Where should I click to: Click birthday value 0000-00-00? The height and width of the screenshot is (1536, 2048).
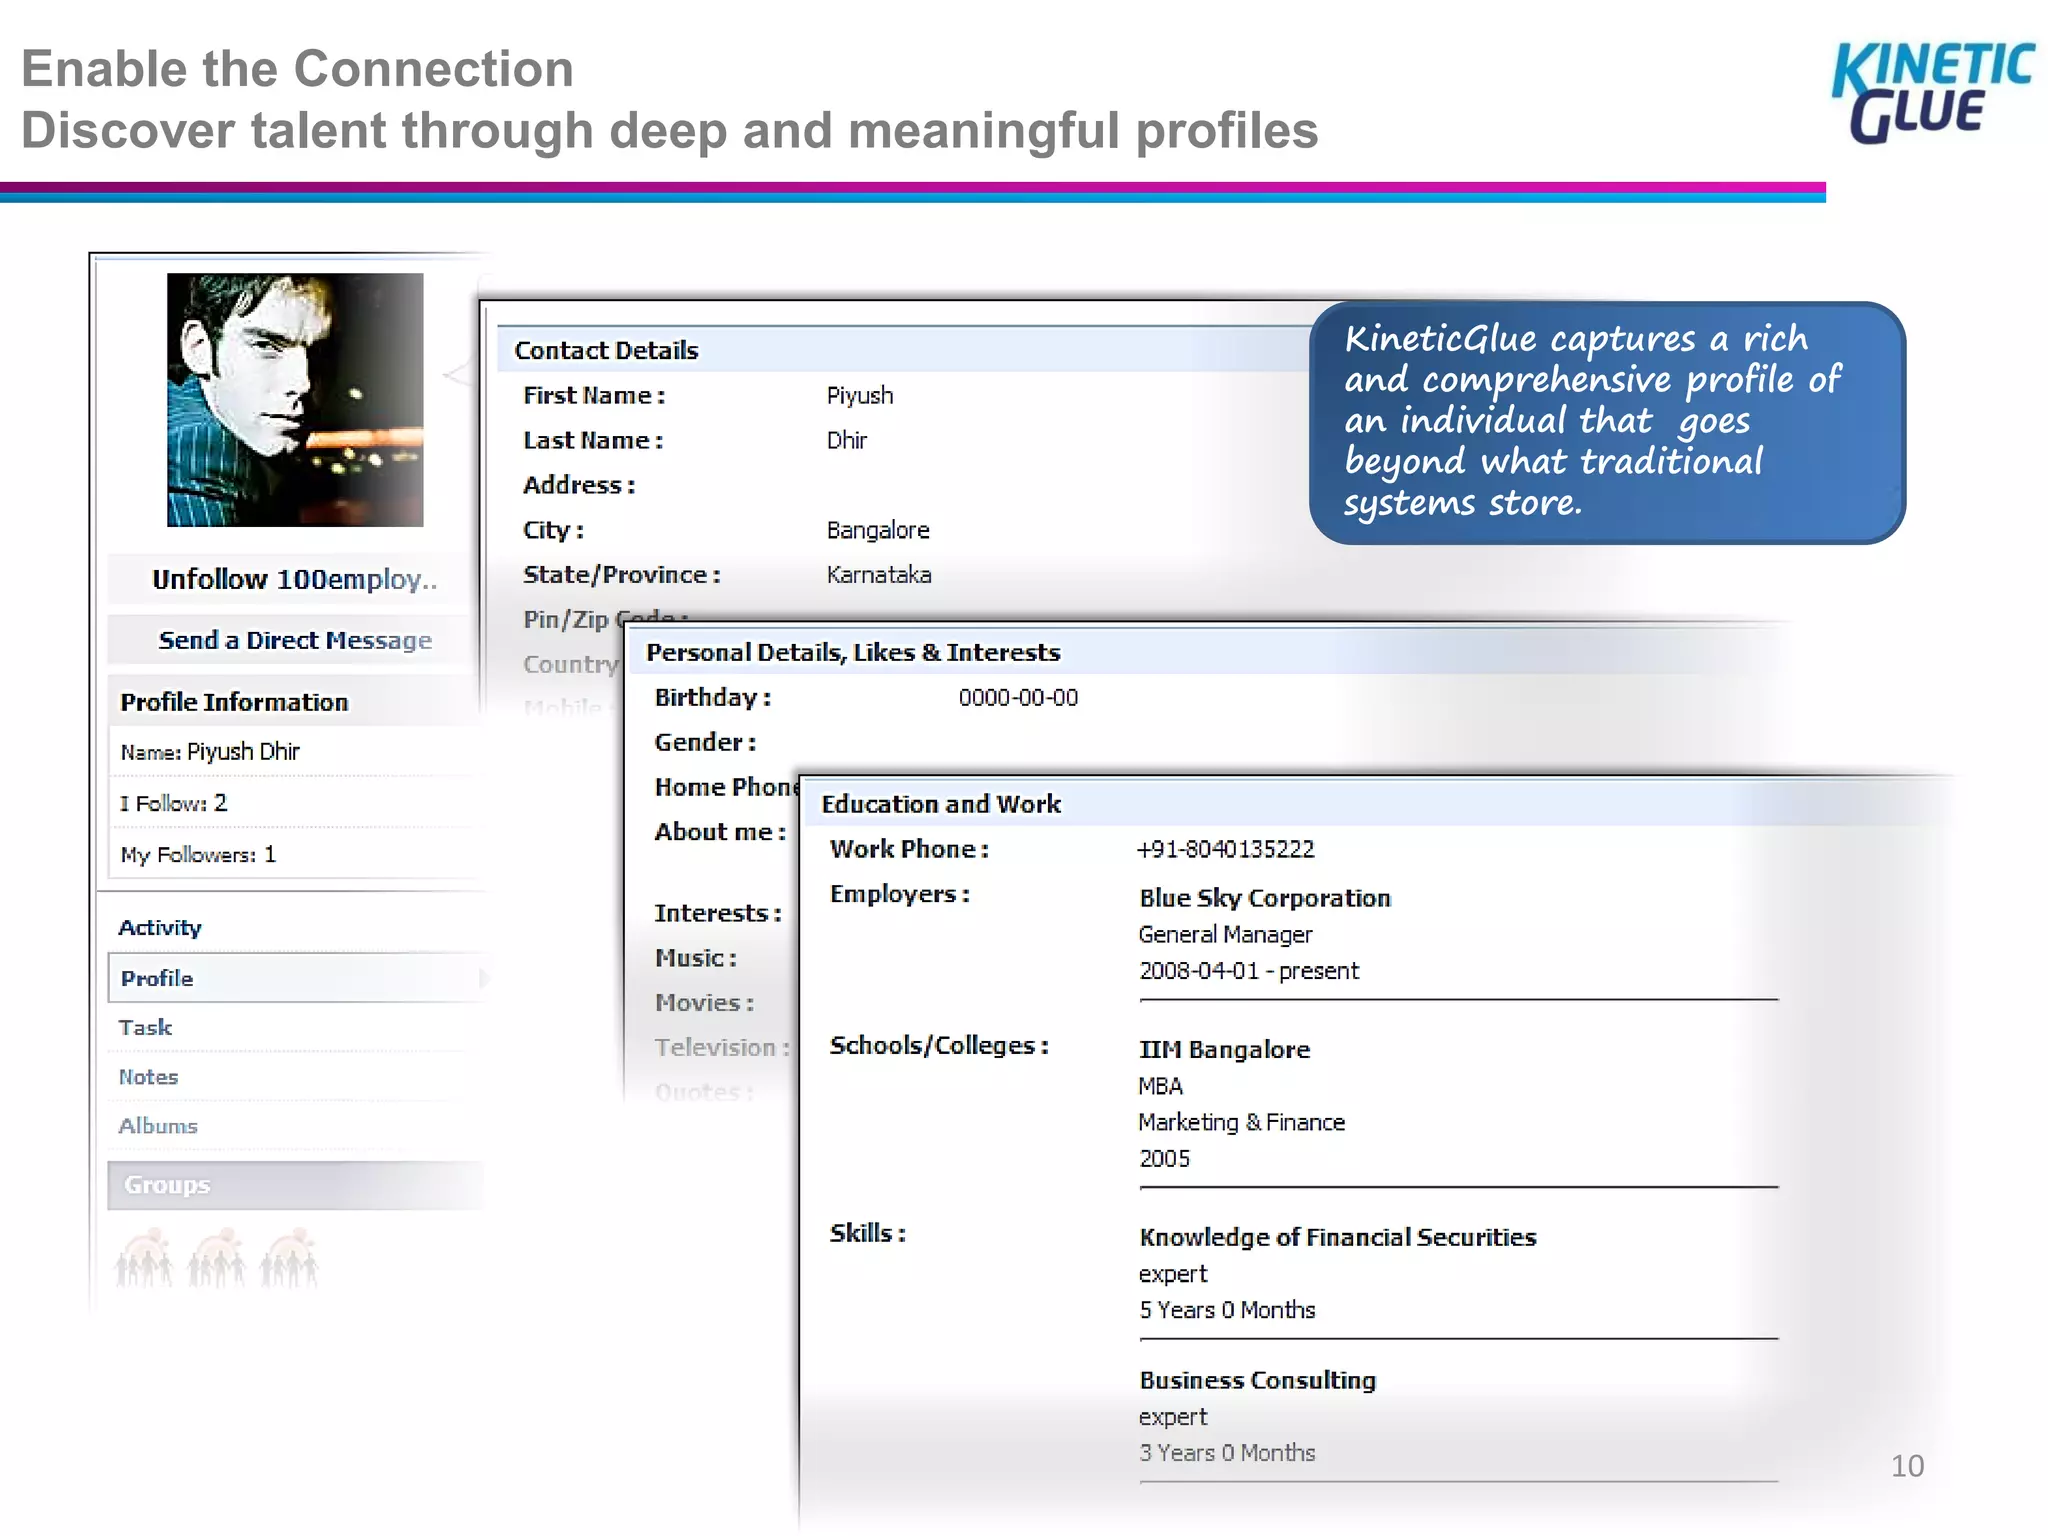pyautogui.click(x=1018, y=698)
